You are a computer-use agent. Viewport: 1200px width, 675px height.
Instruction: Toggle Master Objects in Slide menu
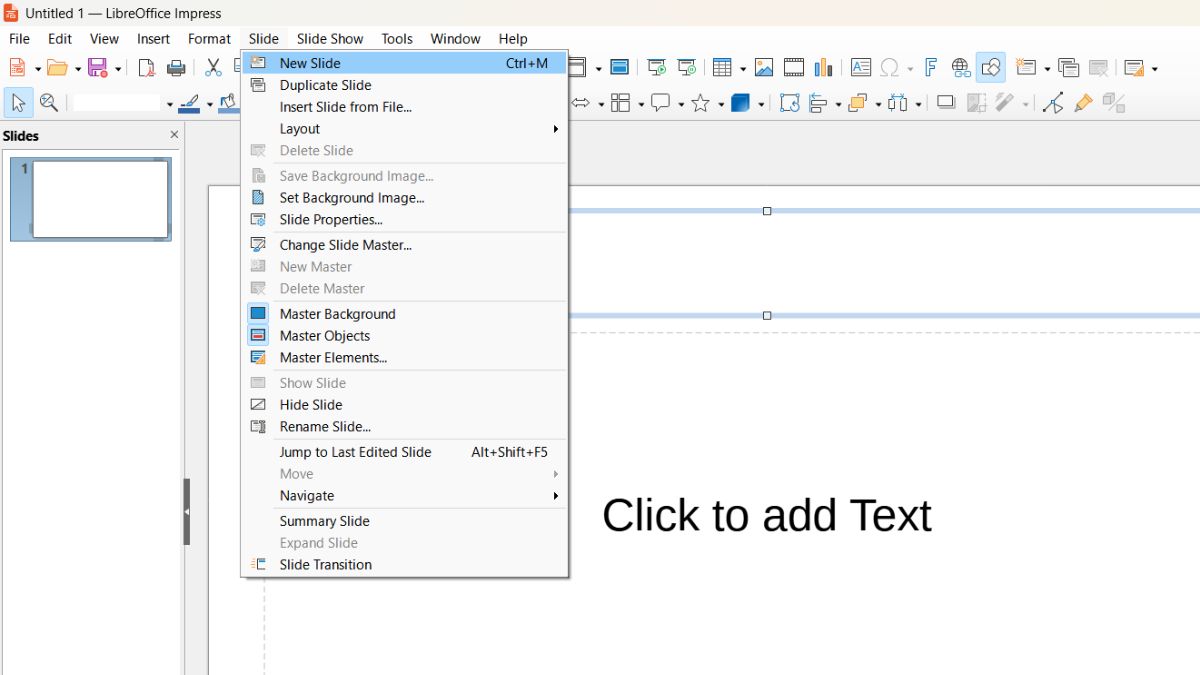[x=405, y=336]
